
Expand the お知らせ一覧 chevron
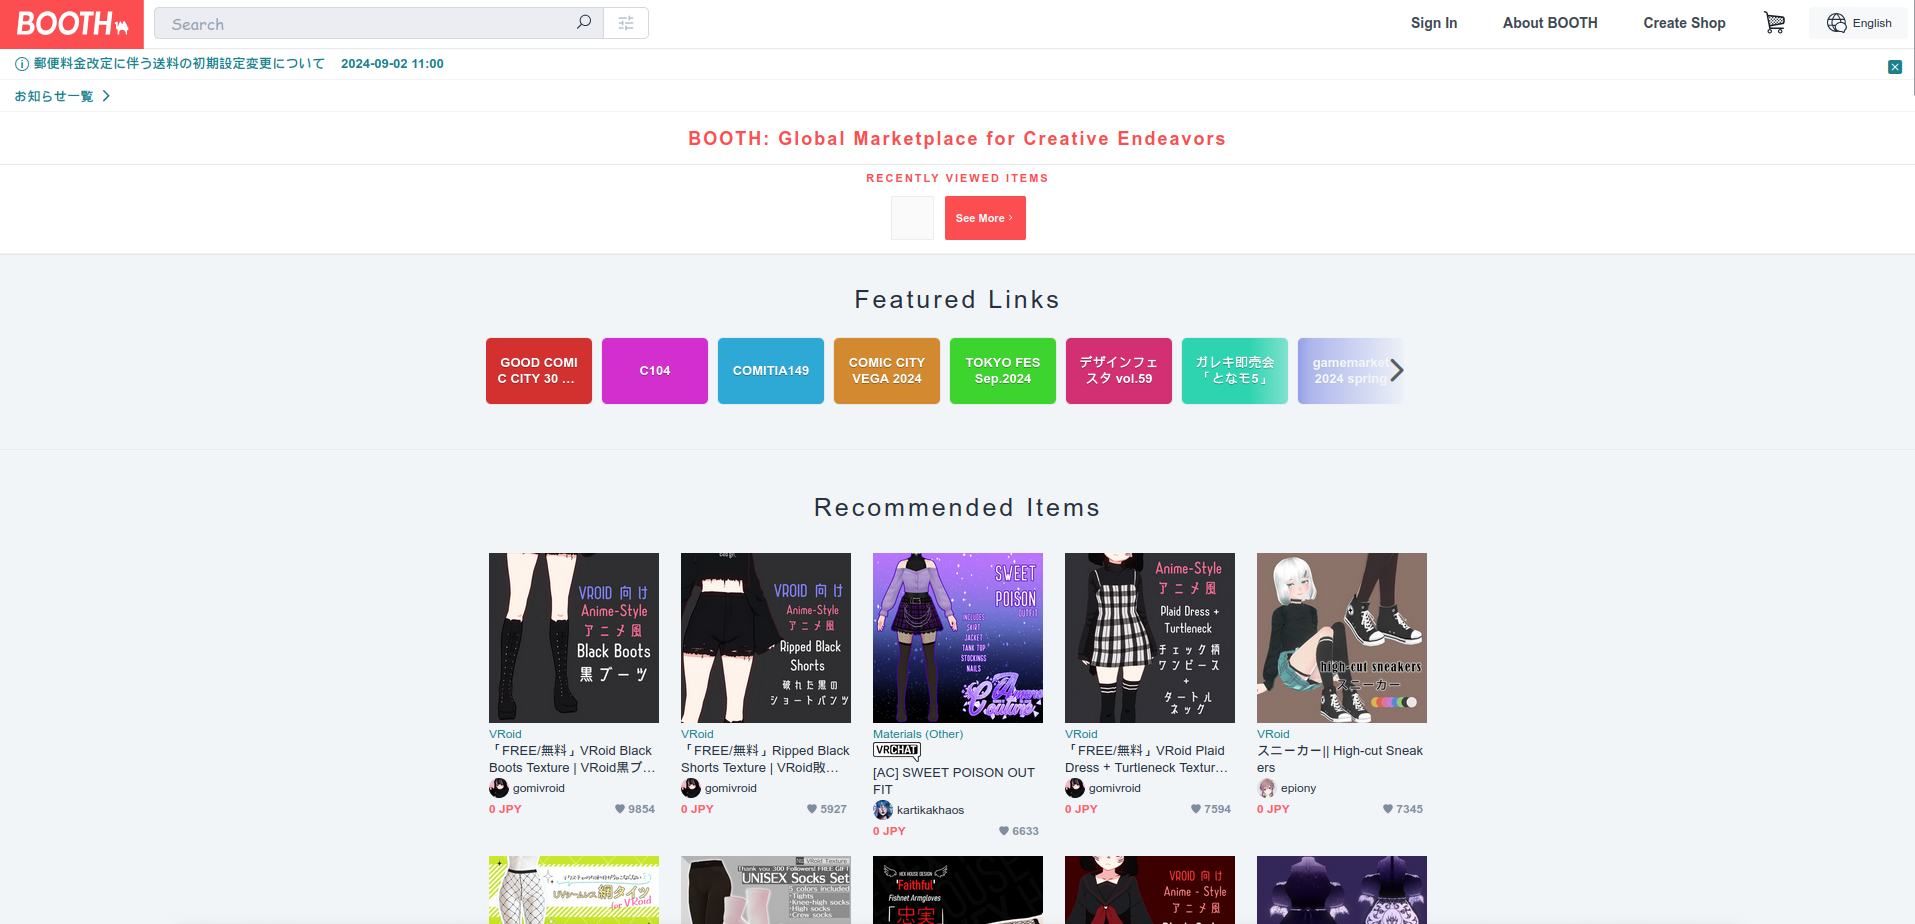106,96
